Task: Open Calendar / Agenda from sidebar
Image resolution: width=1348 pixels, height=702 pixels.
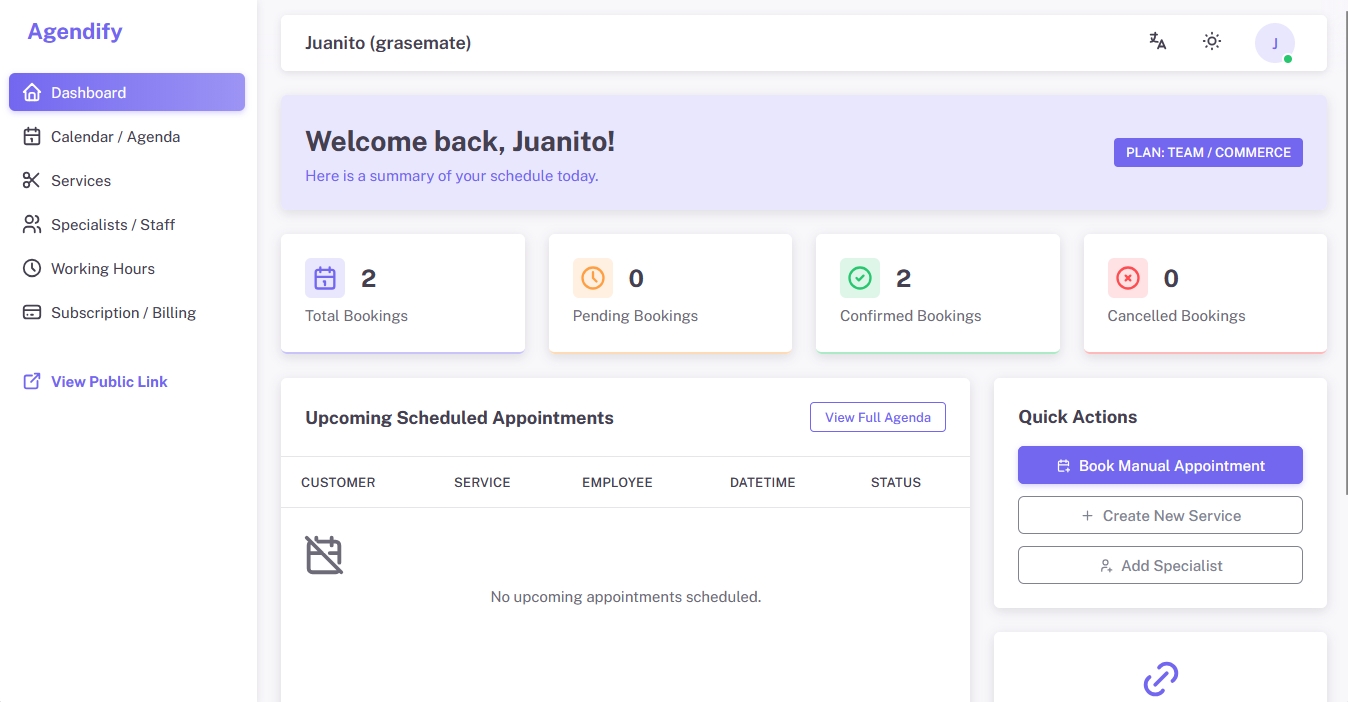Action: click(127, 136)
